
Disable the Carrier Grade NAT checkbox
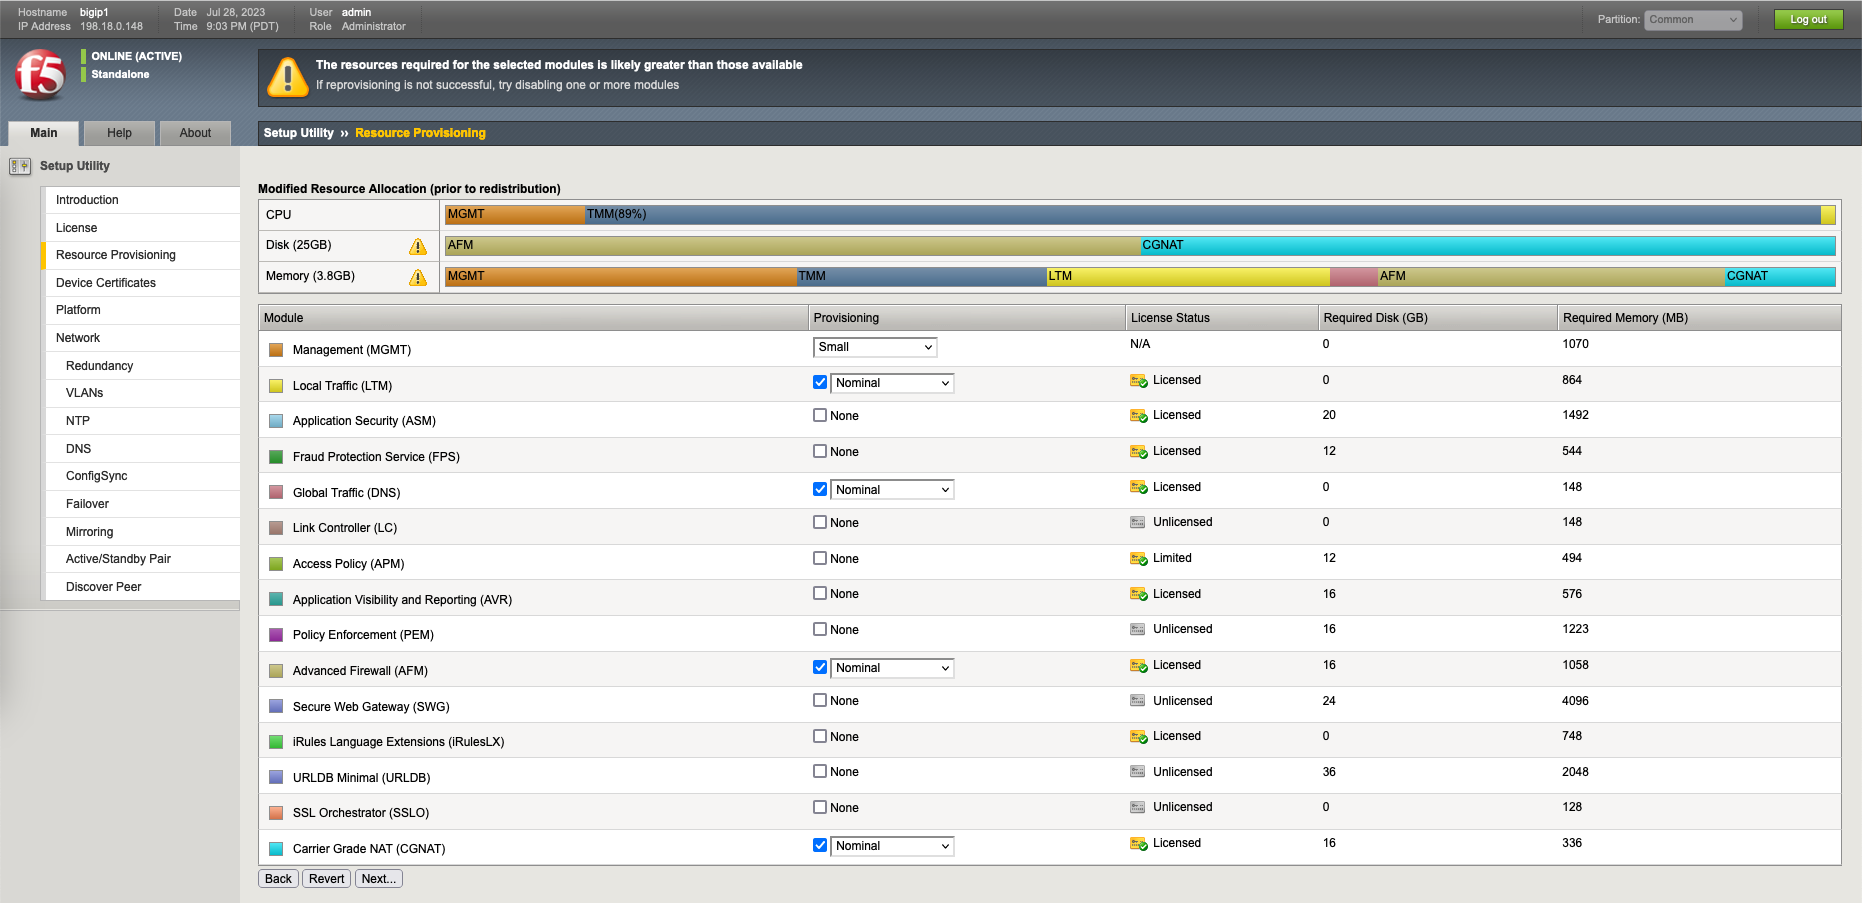click(820, 845)
